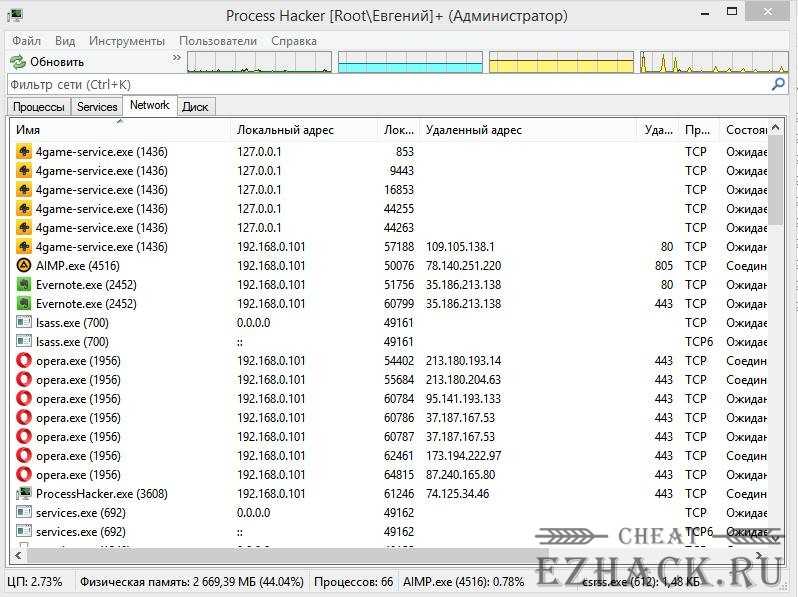Click the opera.exe icon on port 60786
This screenshot has width=798, height=597.
coord(24,418)
